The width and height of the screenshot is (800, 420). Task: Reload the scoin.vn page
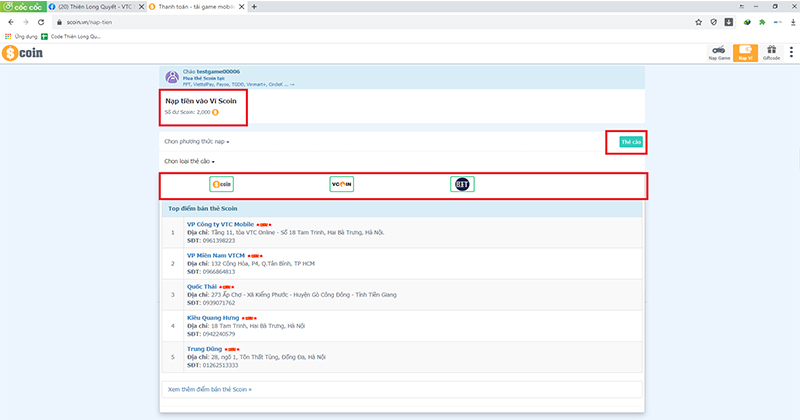[41, 22]
